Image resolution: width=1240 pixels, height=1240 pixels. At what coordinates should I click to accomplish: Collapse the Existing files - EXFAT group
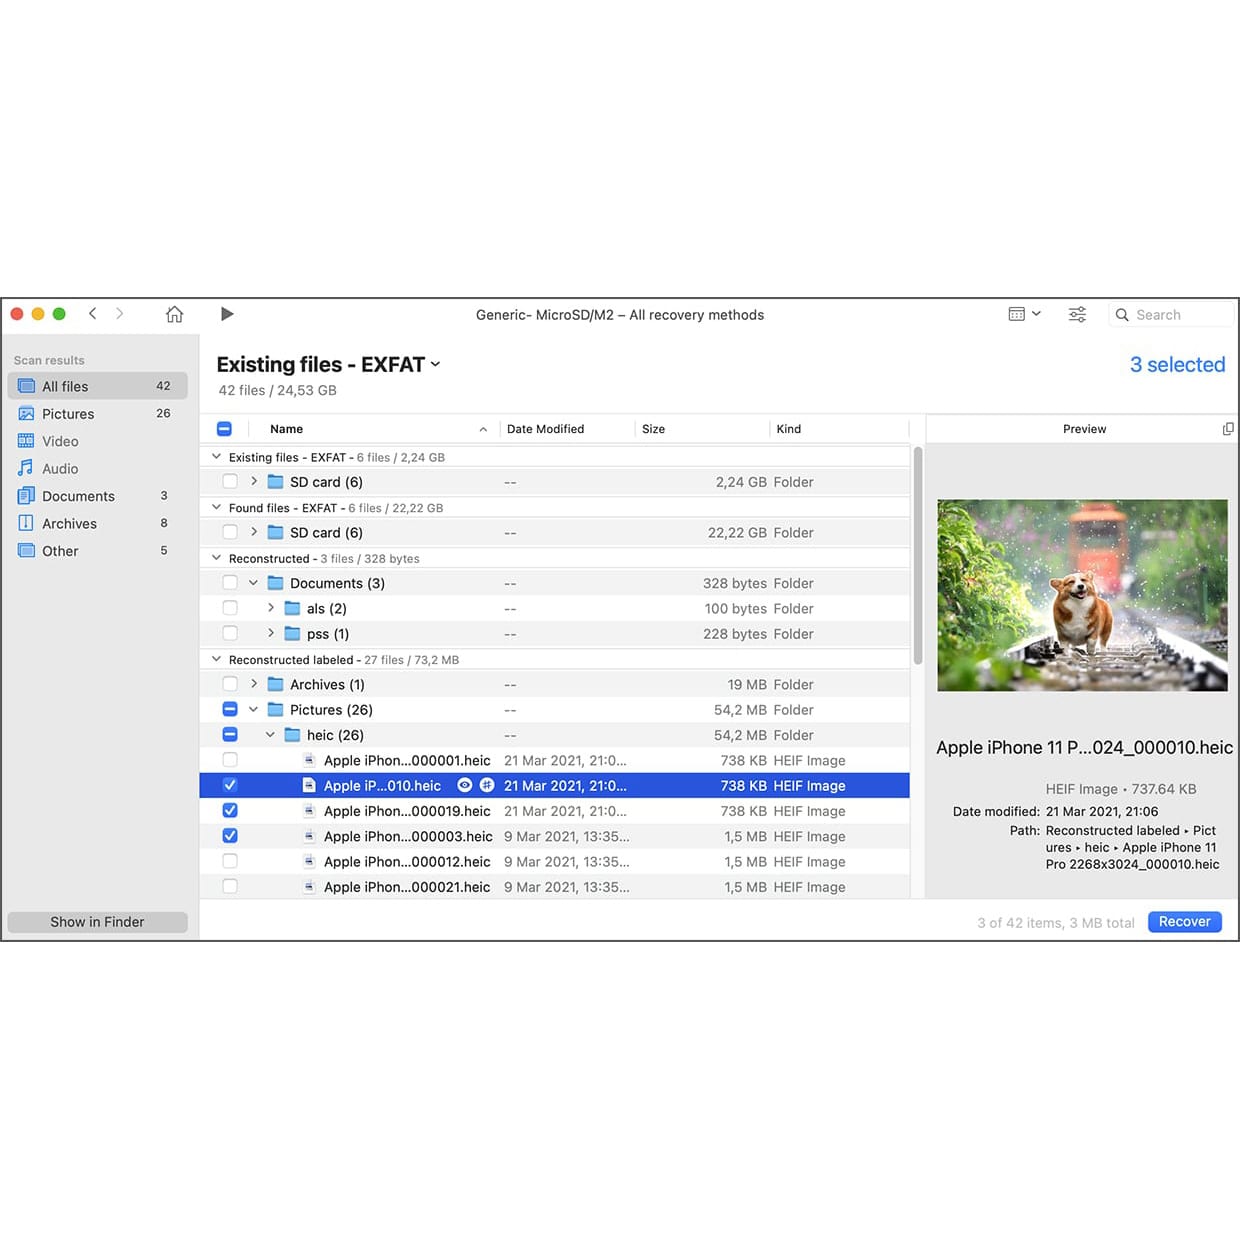coord(216,457)
